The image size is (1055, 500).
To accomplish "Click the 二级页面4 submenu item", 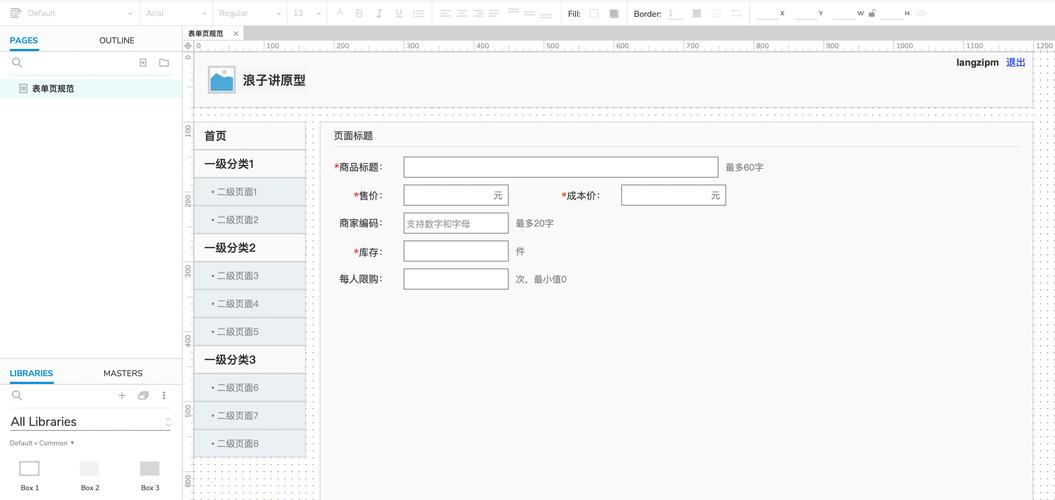I will [x=250, y=303].
